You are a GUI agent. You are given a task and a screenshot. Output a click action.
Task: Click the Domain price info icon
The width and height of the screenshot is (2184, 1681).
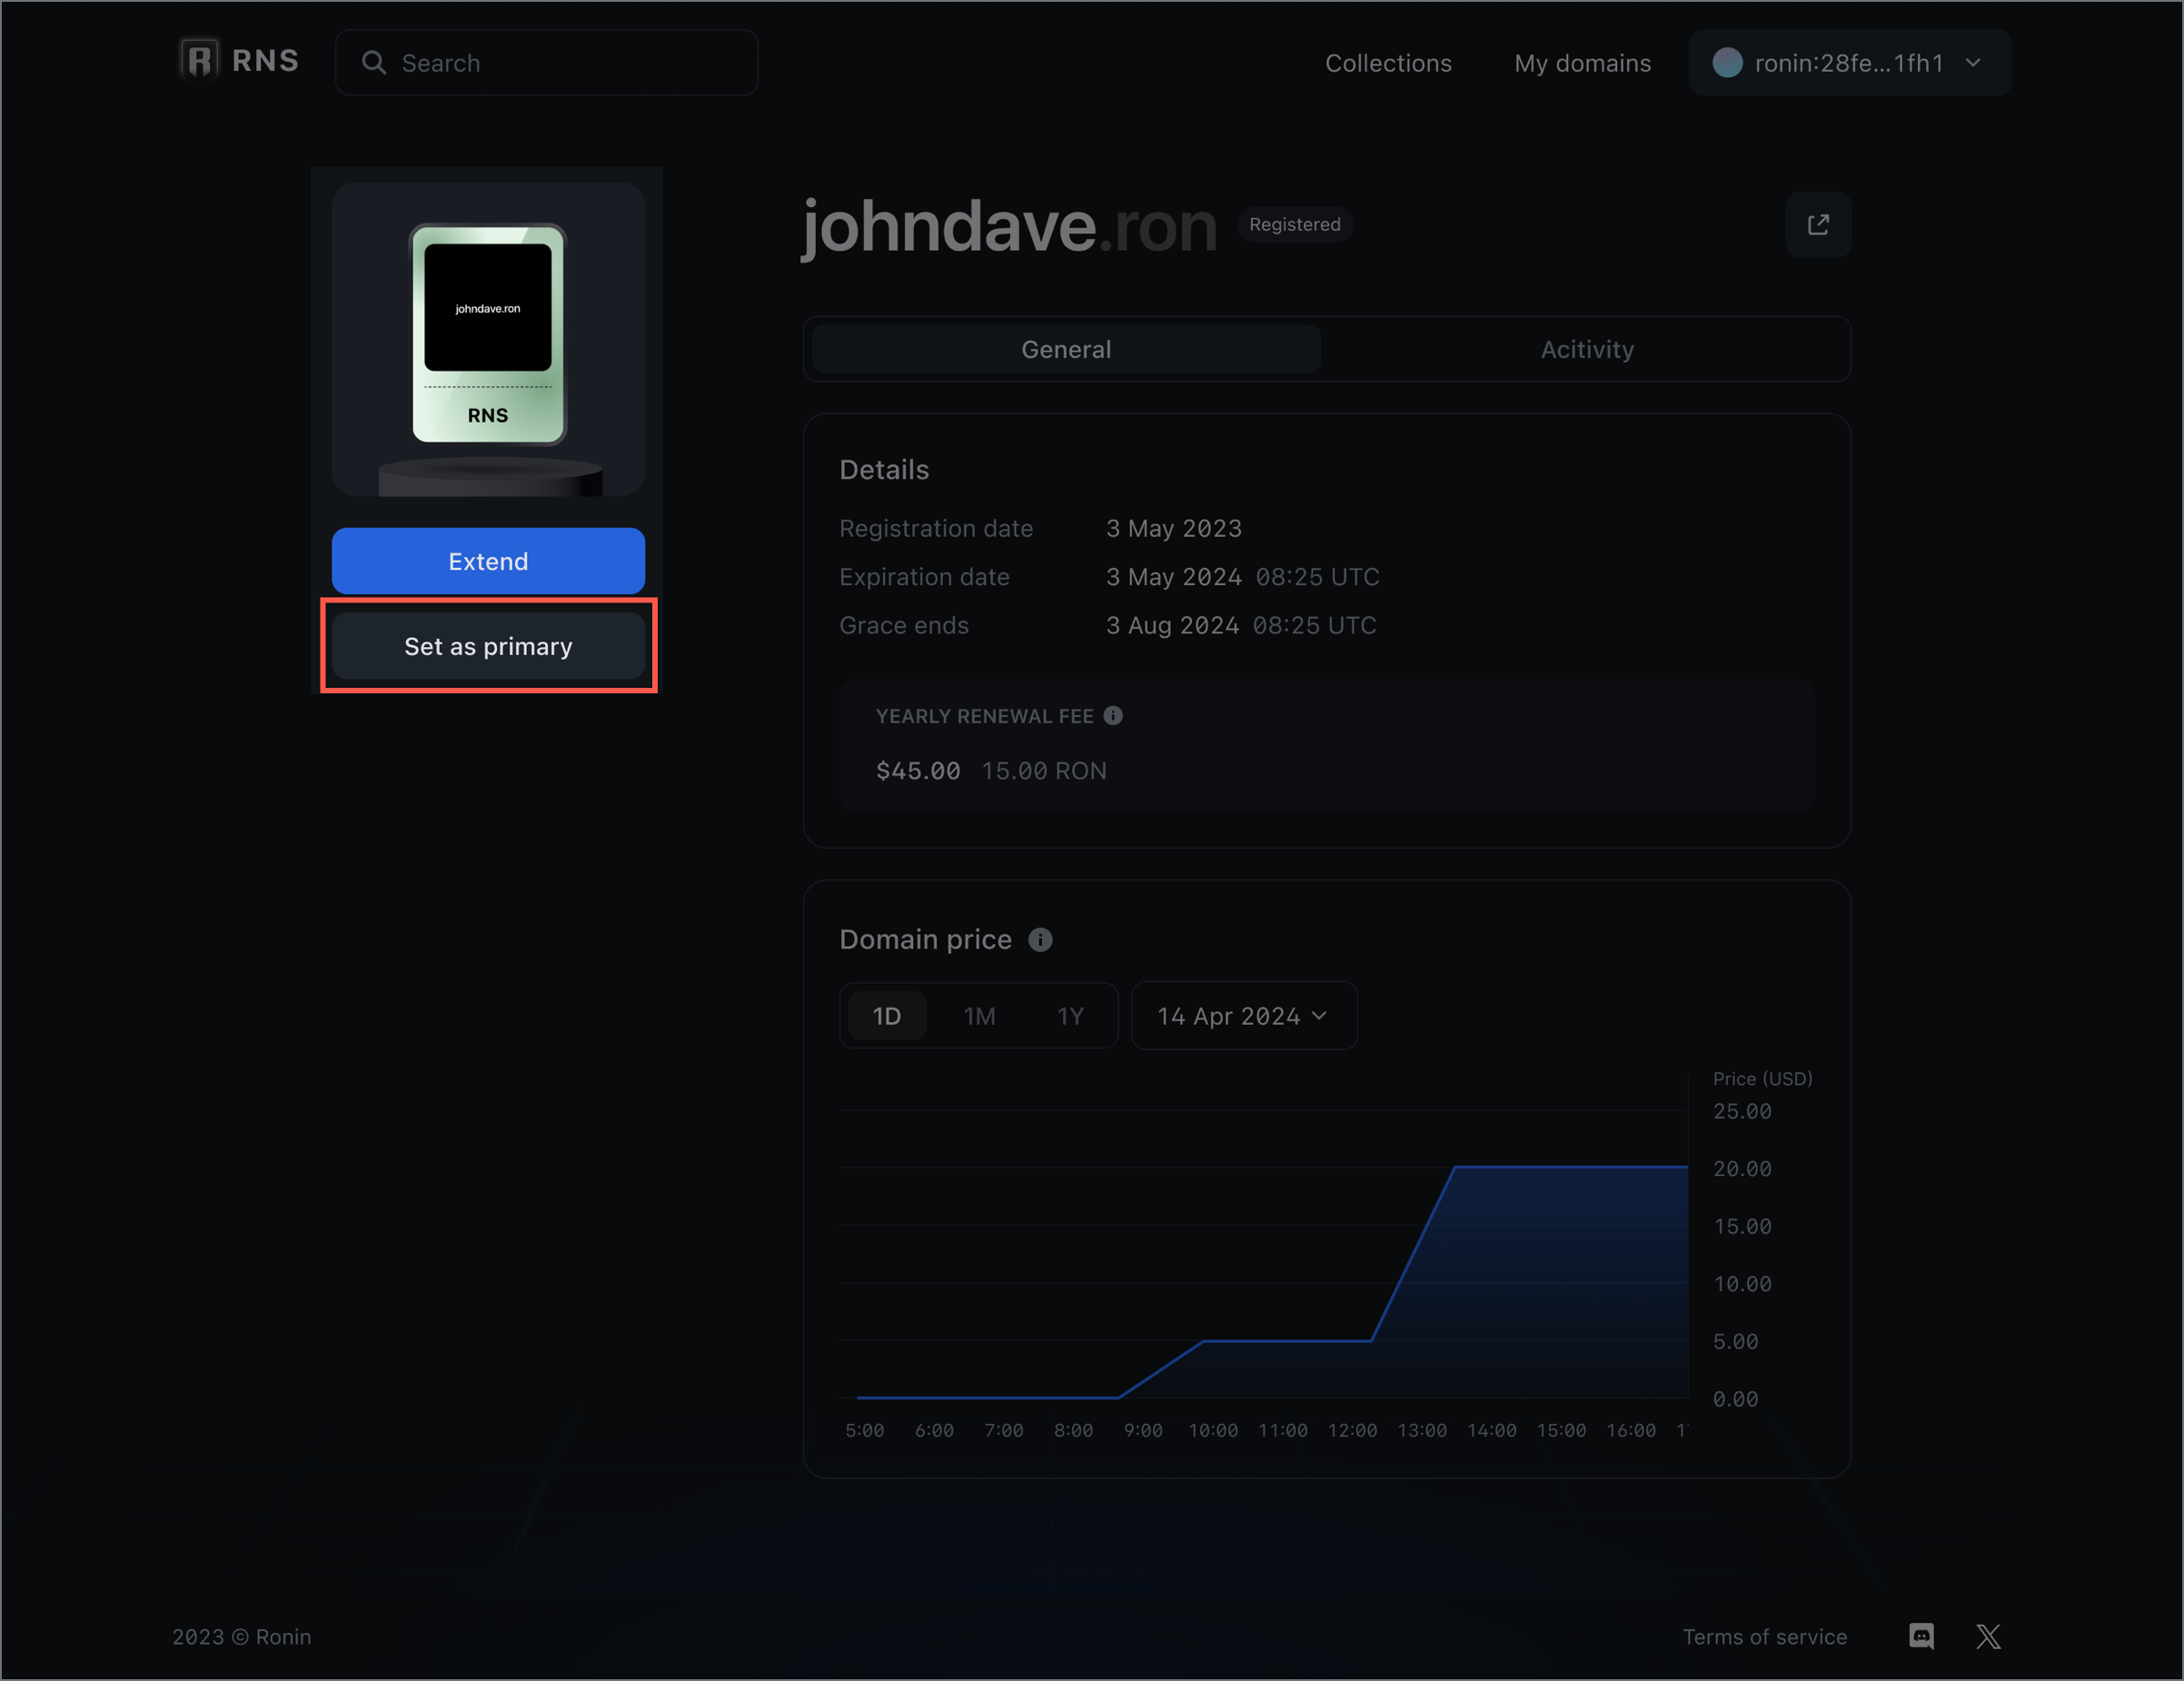[1040, 940]
